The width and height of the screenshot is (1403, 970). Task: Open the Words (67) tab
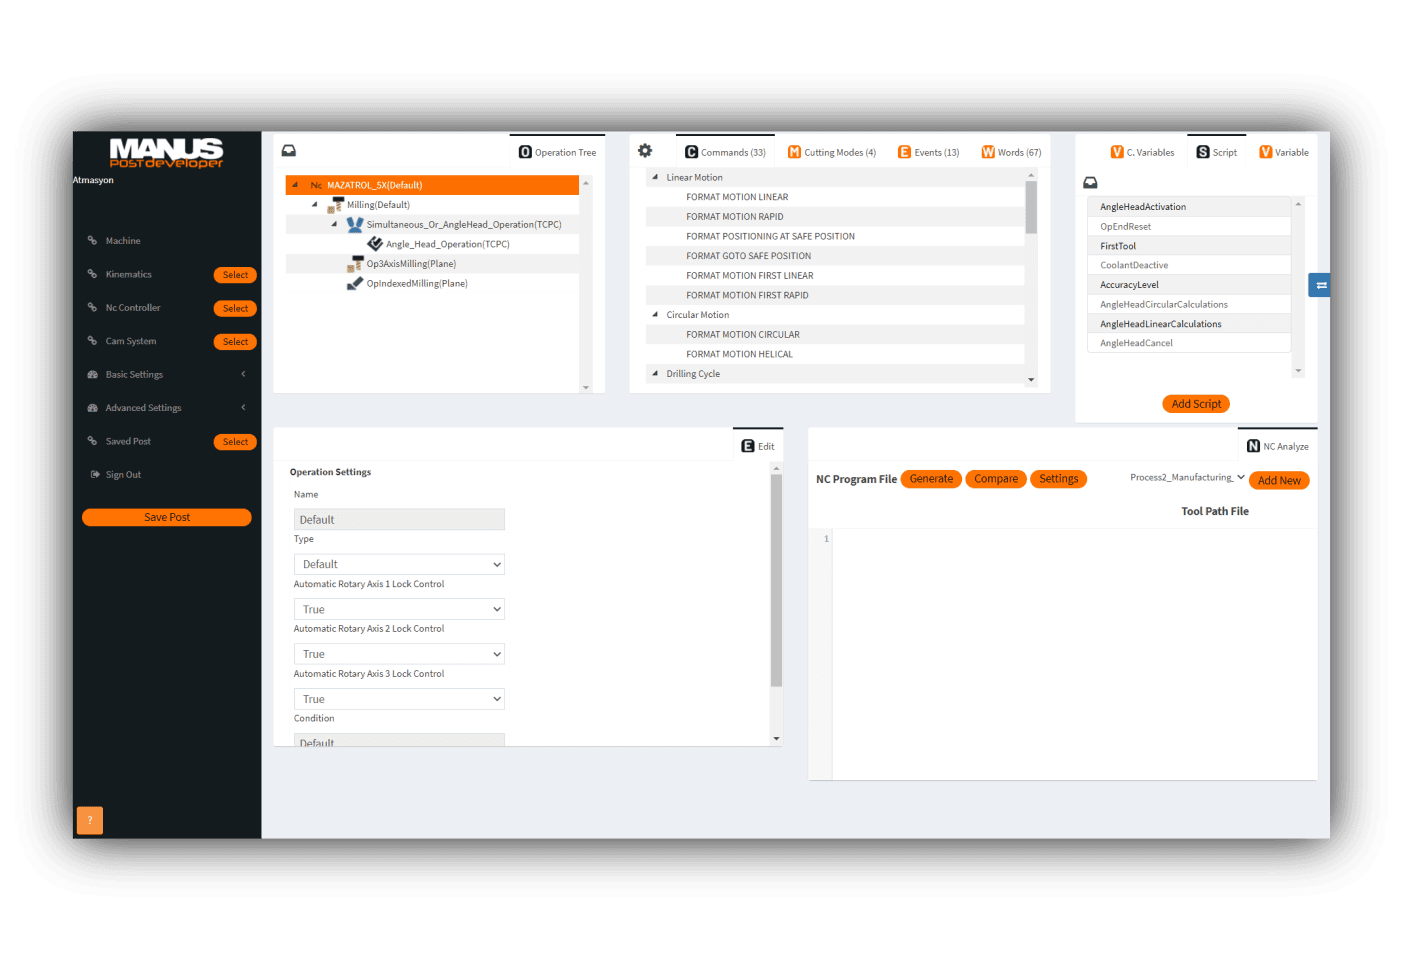[x=1011, y=151]
